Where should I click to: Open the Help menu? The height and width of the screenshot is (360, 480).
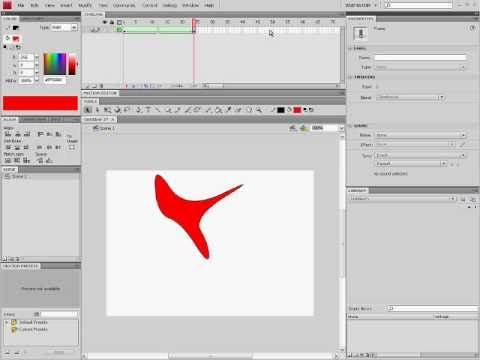point(209,5)
